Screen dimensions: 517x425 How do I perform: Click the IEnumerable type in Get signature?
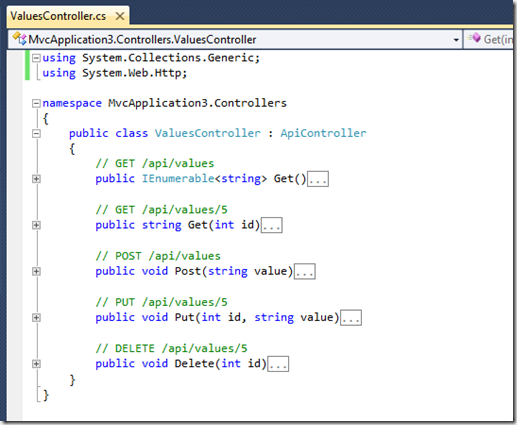click(x=178, y=179)
